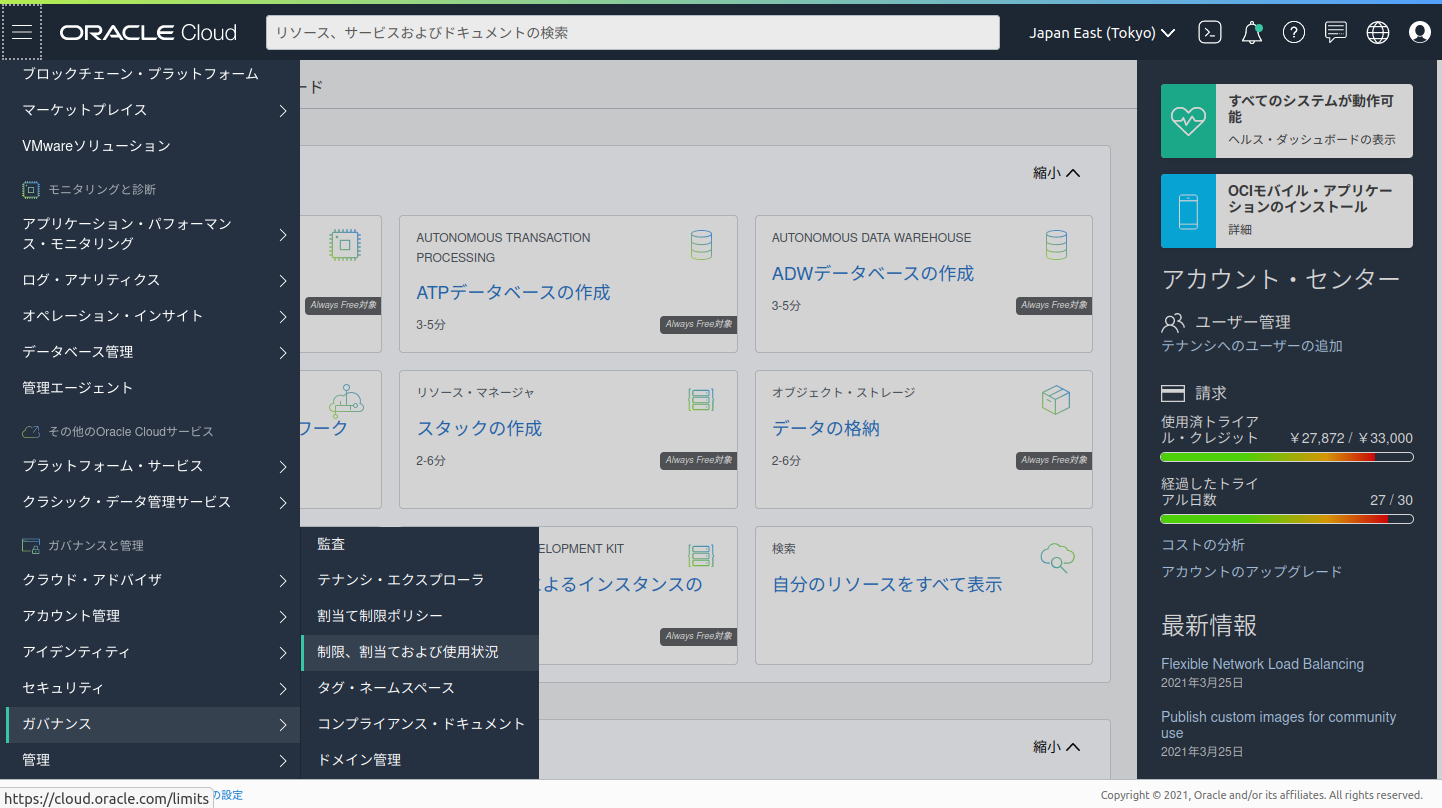
Task: Click 自分のリソースをすべて表示 link
Action: [887, 585]
